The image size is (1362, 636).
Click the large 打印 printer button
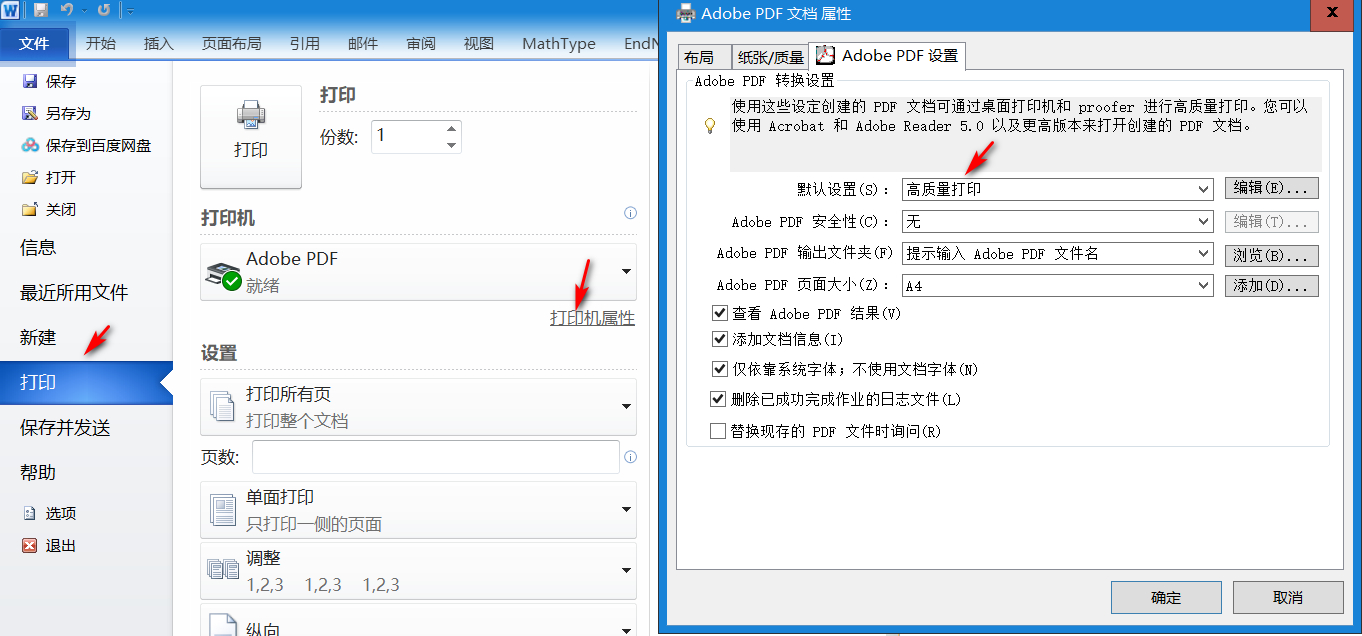(x=251, y=137)
